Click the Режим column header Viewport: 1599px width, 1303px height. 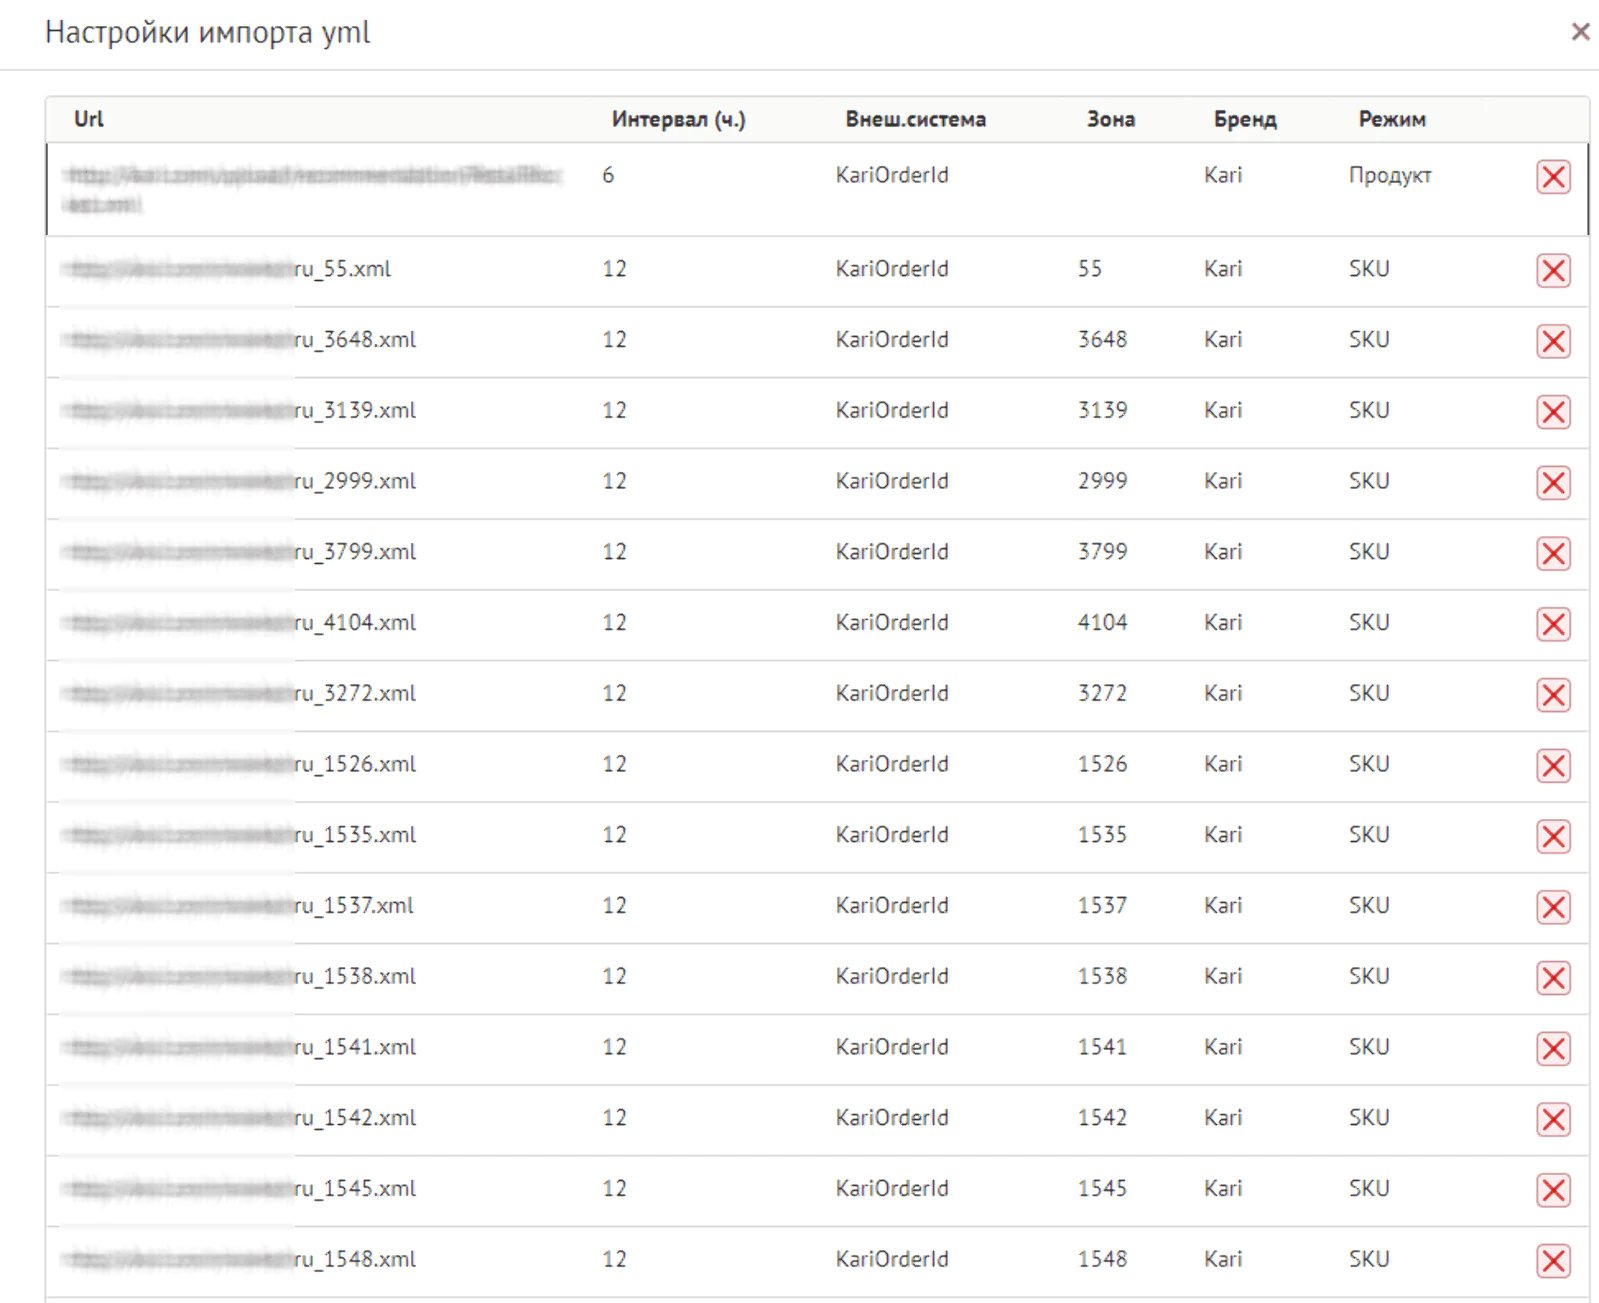1391,119
